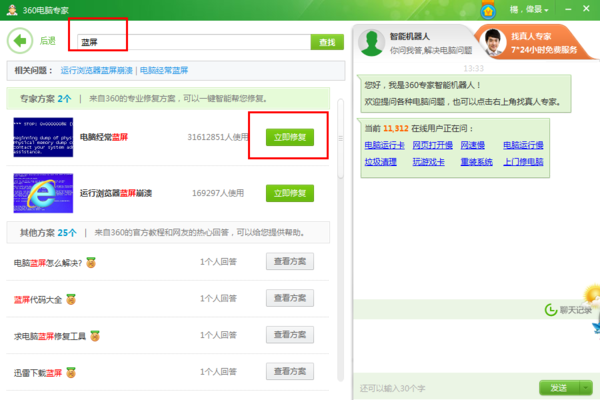Click medal icon beside 迅雷下载蓝屏

[x=71, y=372]
